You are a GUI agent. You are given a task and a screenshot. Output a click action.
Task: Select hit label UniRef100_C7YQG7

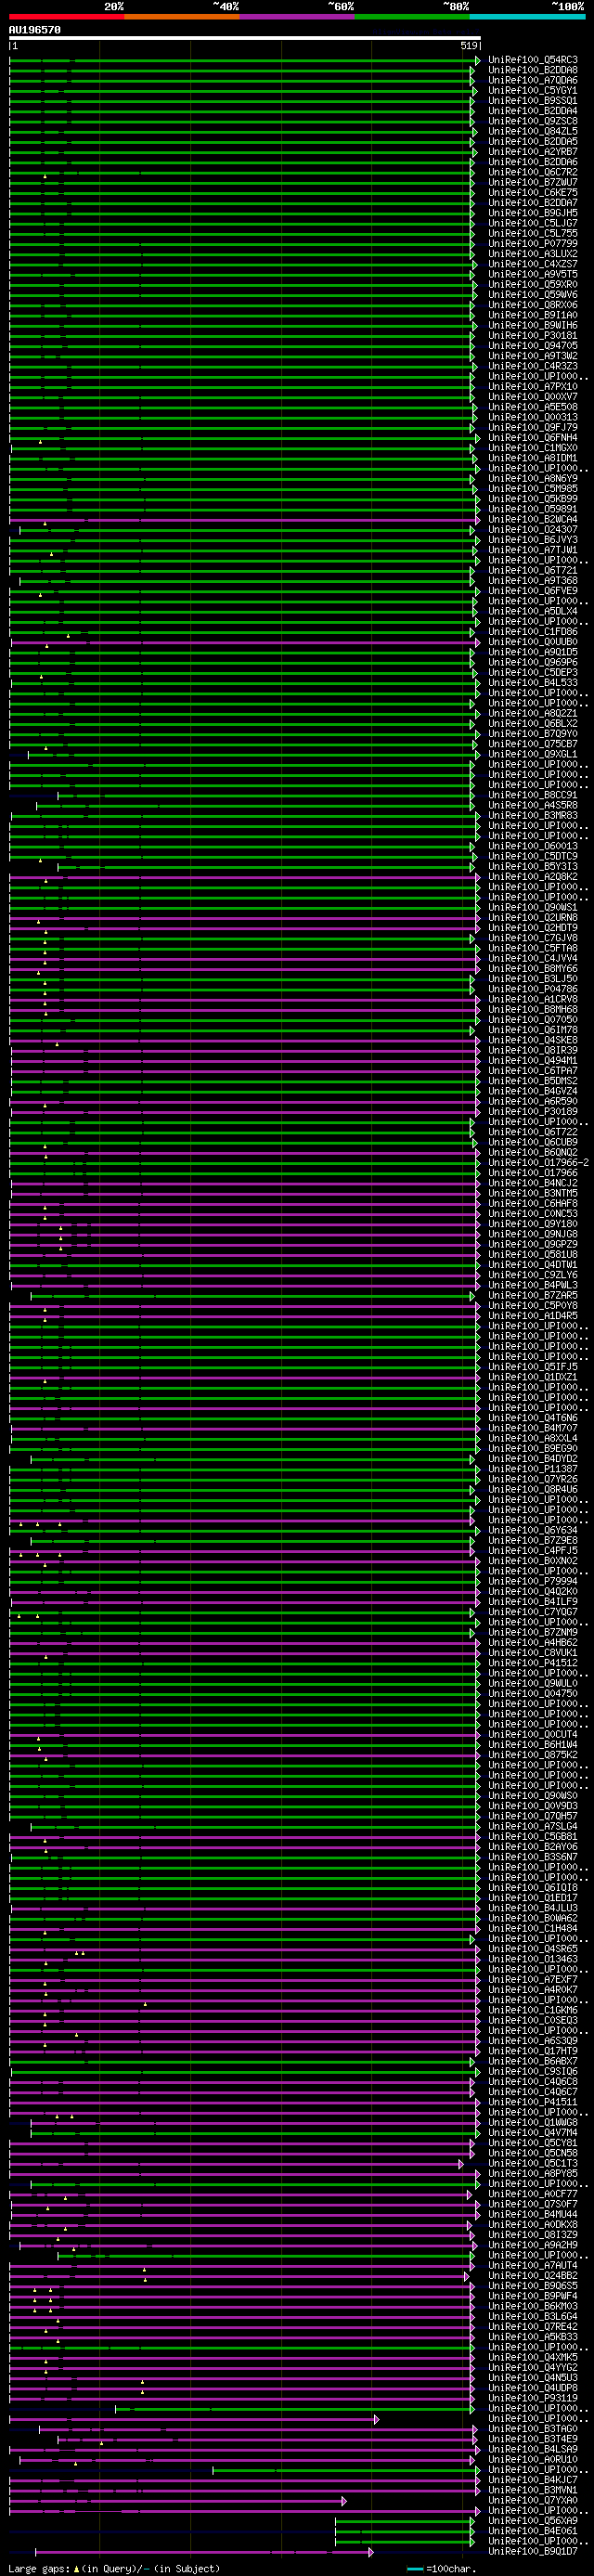(x=532, y=1611)
